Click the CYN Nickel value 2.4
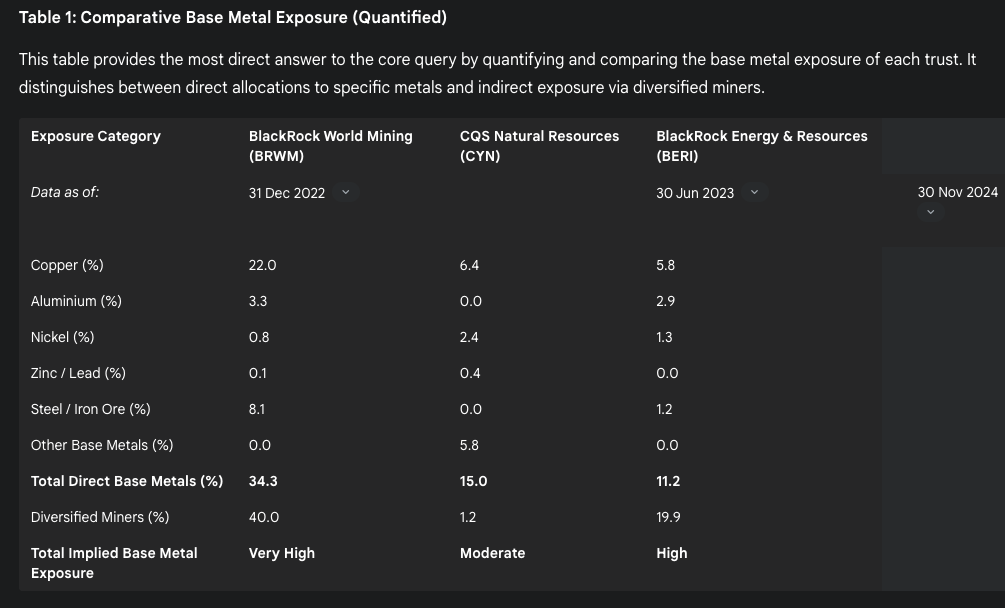The width and height of the screenshot is (1005, 608). (x=469, y=337)
